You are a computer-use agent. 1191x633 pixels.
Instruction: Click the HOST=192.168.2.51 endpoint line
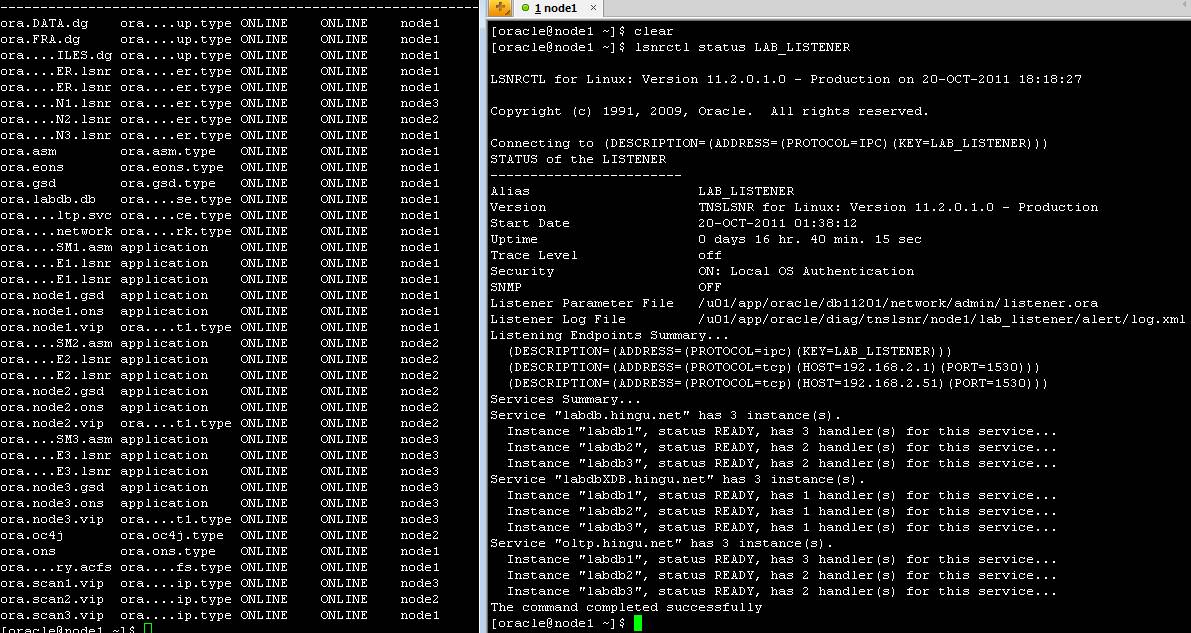click(x=774, y=383)
